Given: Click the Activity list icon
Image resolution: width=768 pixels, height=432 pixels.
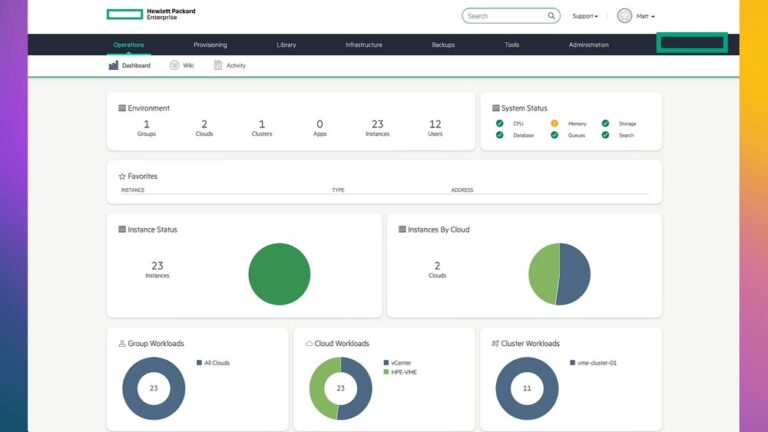Looking at the screenshot, I should click(x=218, y=65).
